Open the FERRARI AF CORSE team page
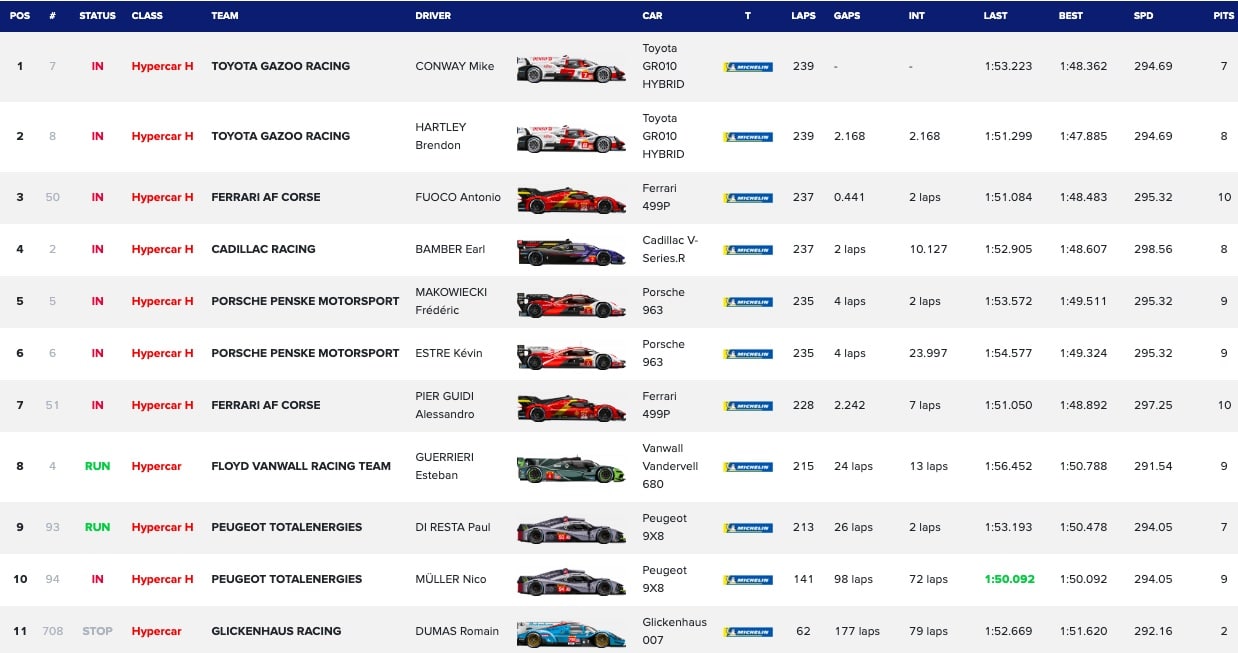Screen dimensions: 1238x653 pyautogui.click(x=265, y=197)
